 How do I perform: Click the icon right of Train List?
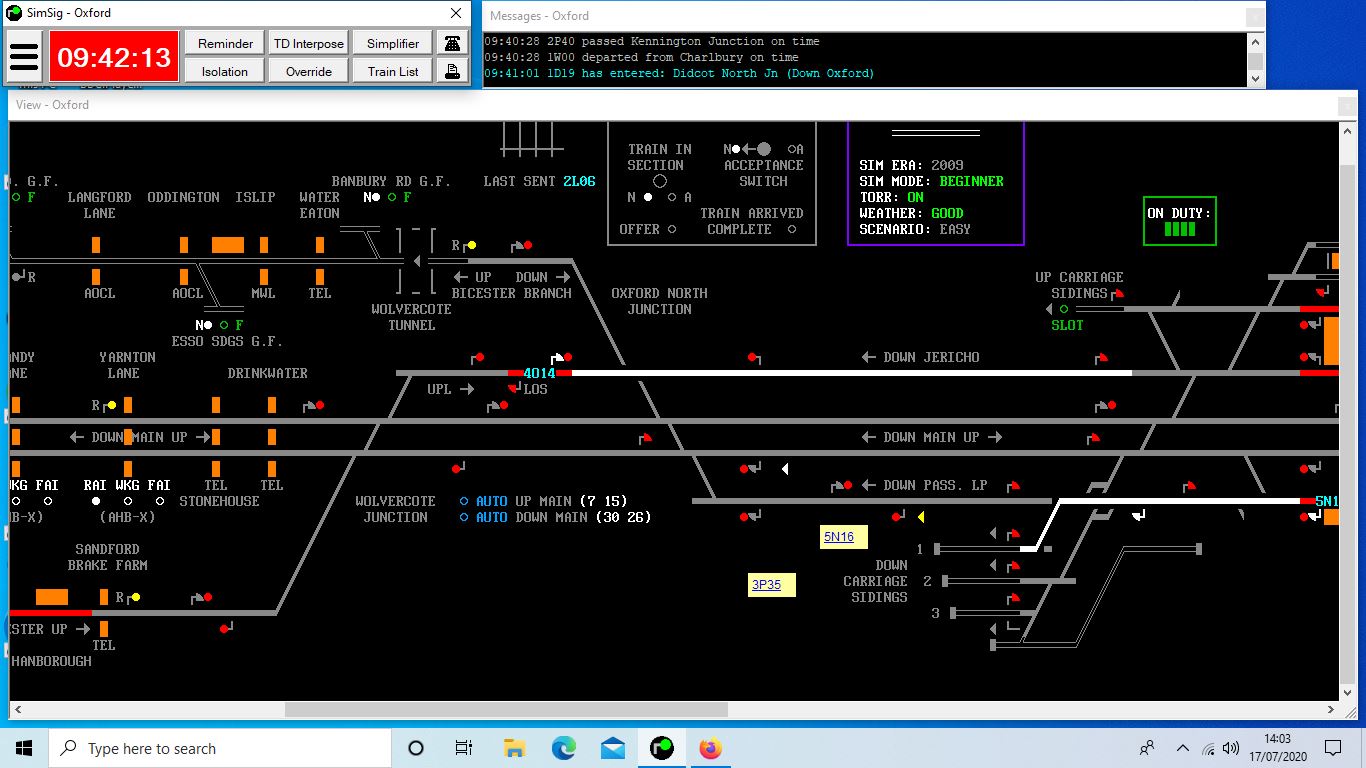point(454,71)
